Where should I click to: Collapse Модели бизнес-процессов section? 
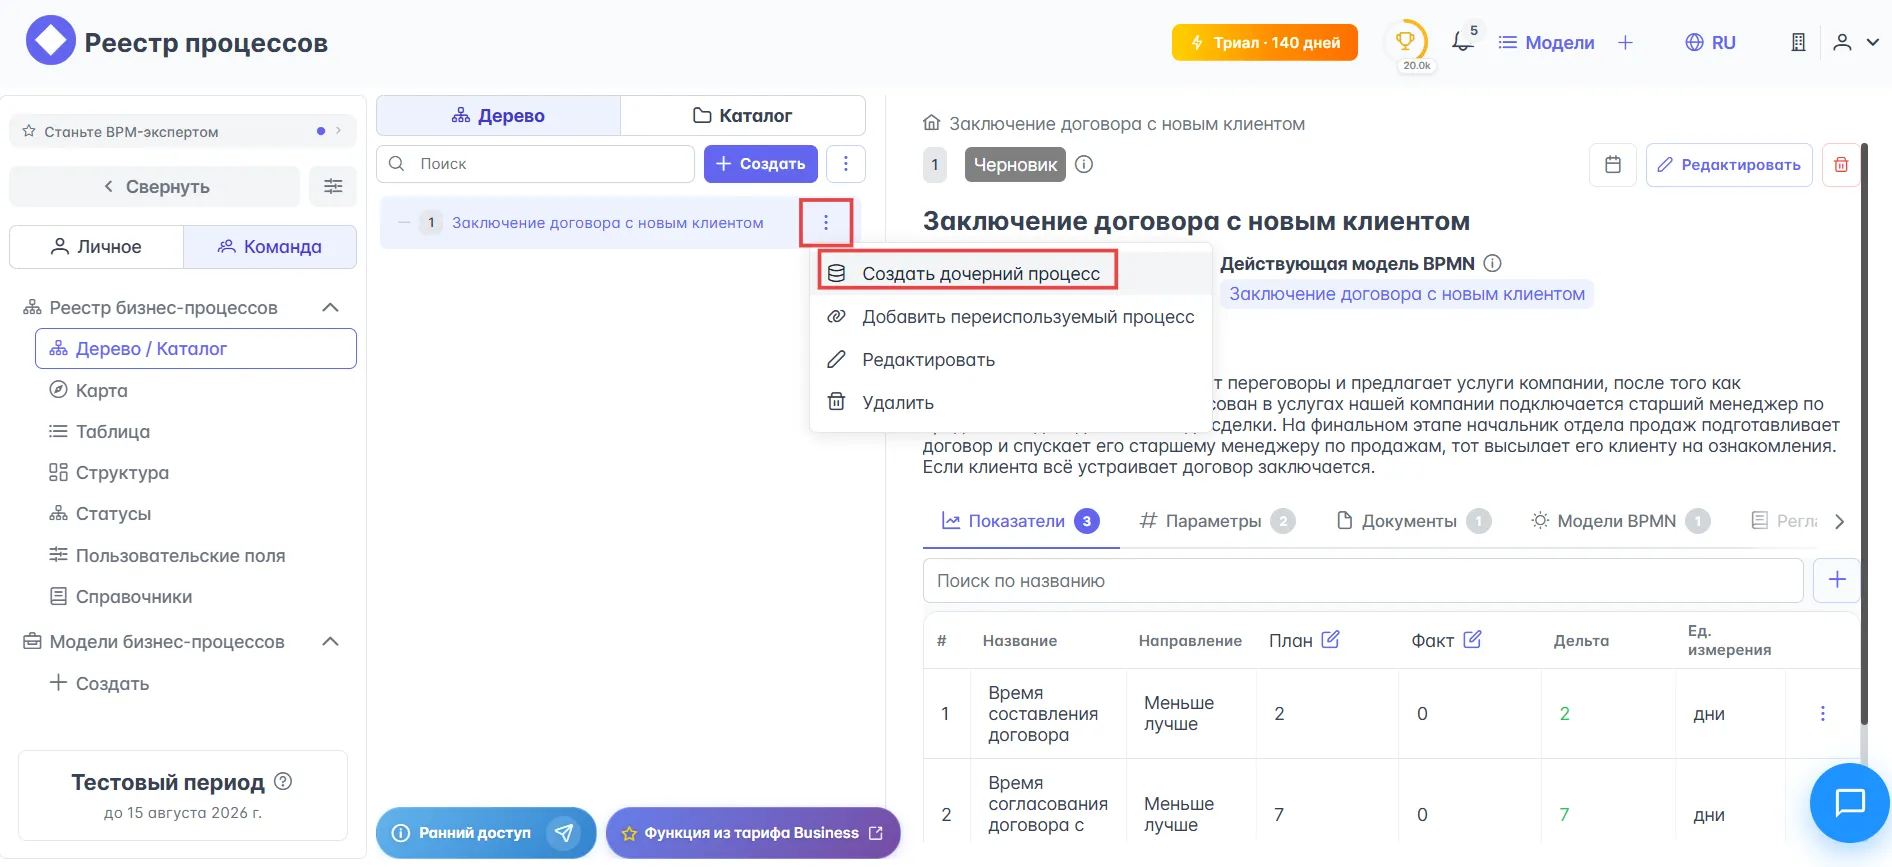330,642
